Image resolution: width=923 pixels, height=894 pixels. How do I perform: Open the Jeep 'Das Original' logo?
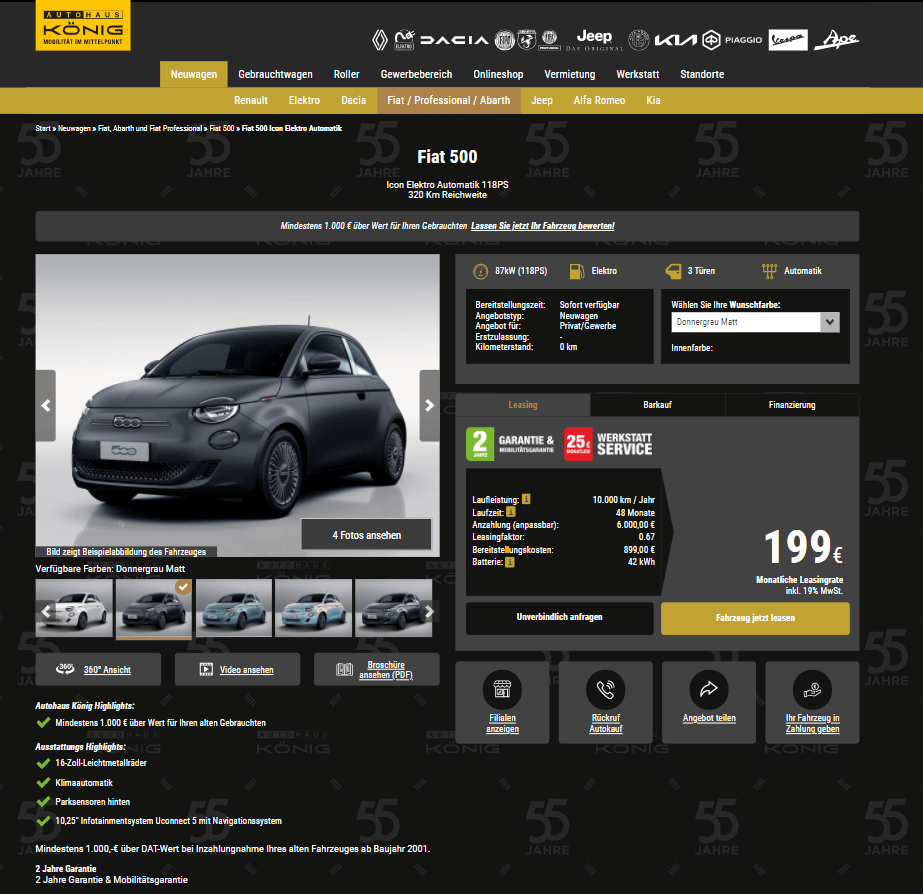[x=594, y=40]
